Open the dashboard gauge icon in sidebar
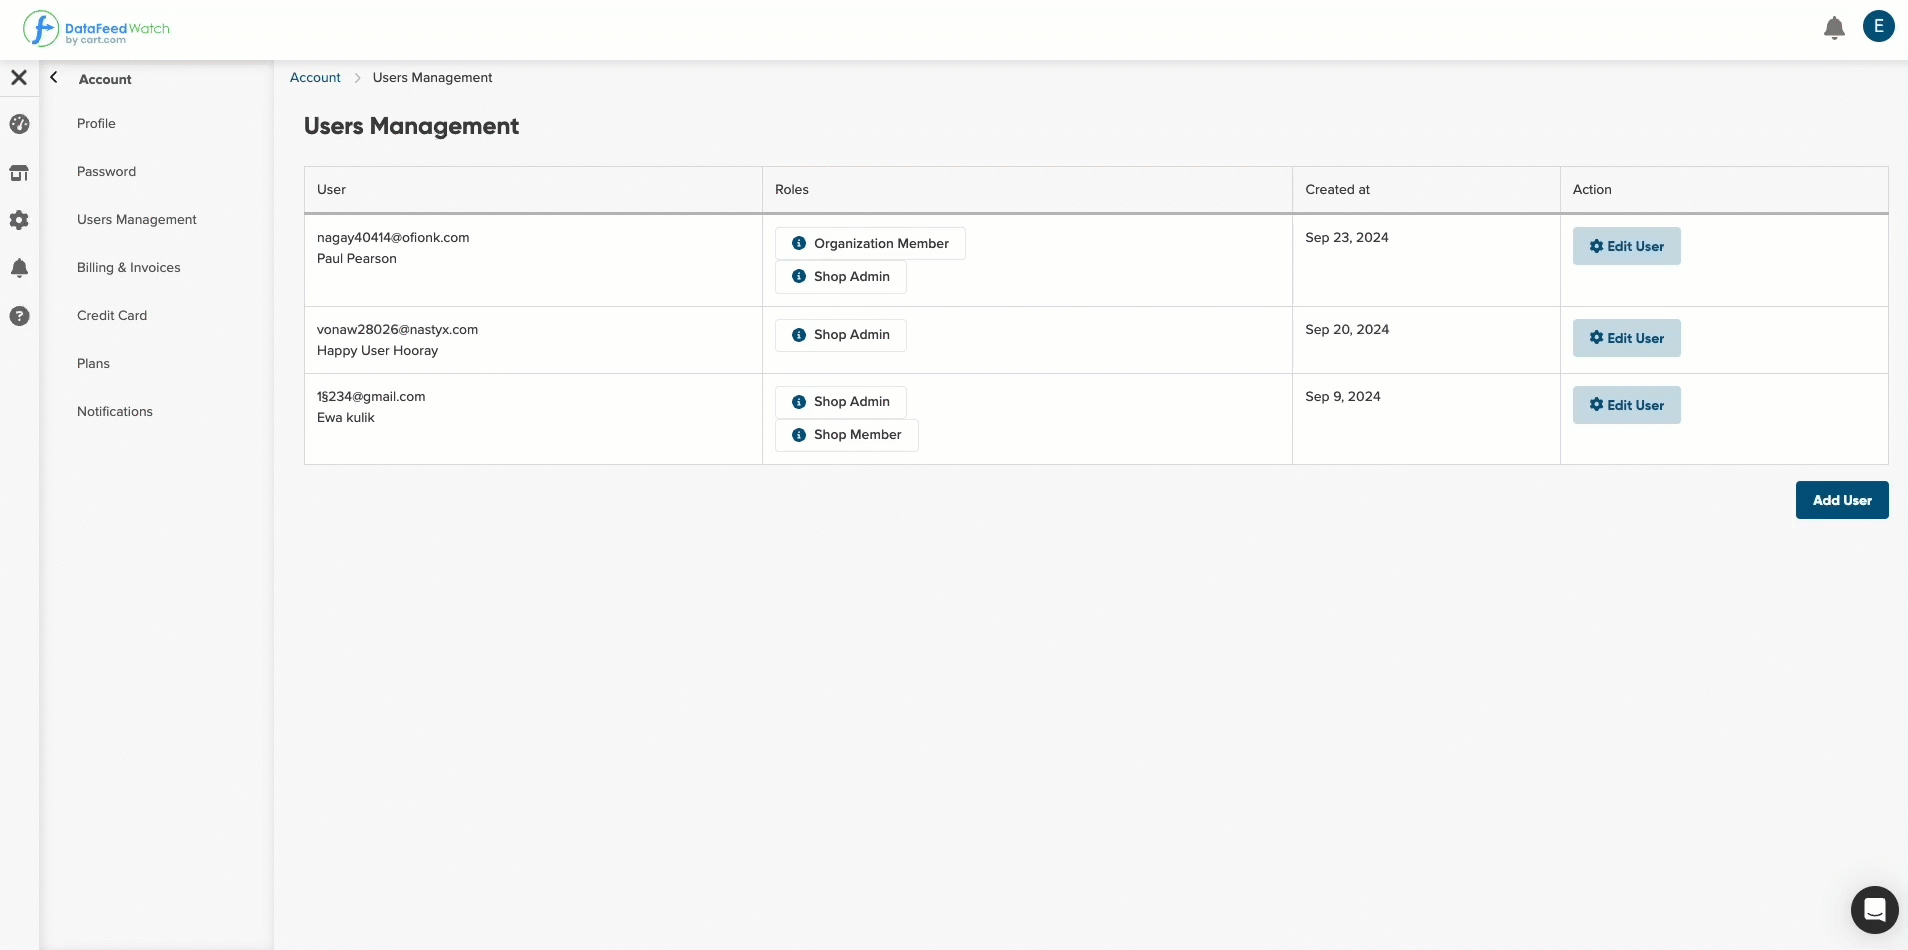Viewport: 1908px width, 950px height. tap(19, 124)
